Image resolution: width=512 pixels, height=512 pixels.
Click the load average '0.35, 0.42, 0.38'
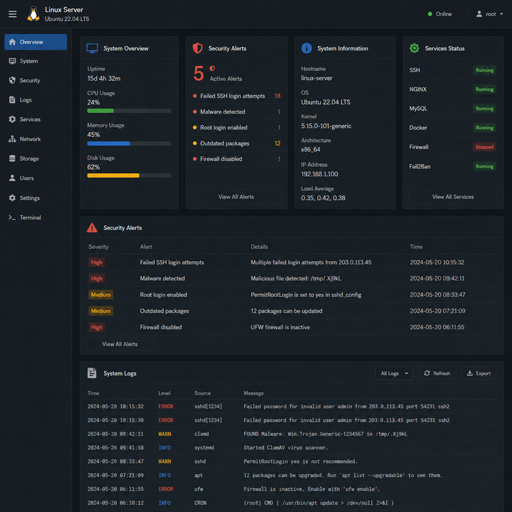coord(323,198)
